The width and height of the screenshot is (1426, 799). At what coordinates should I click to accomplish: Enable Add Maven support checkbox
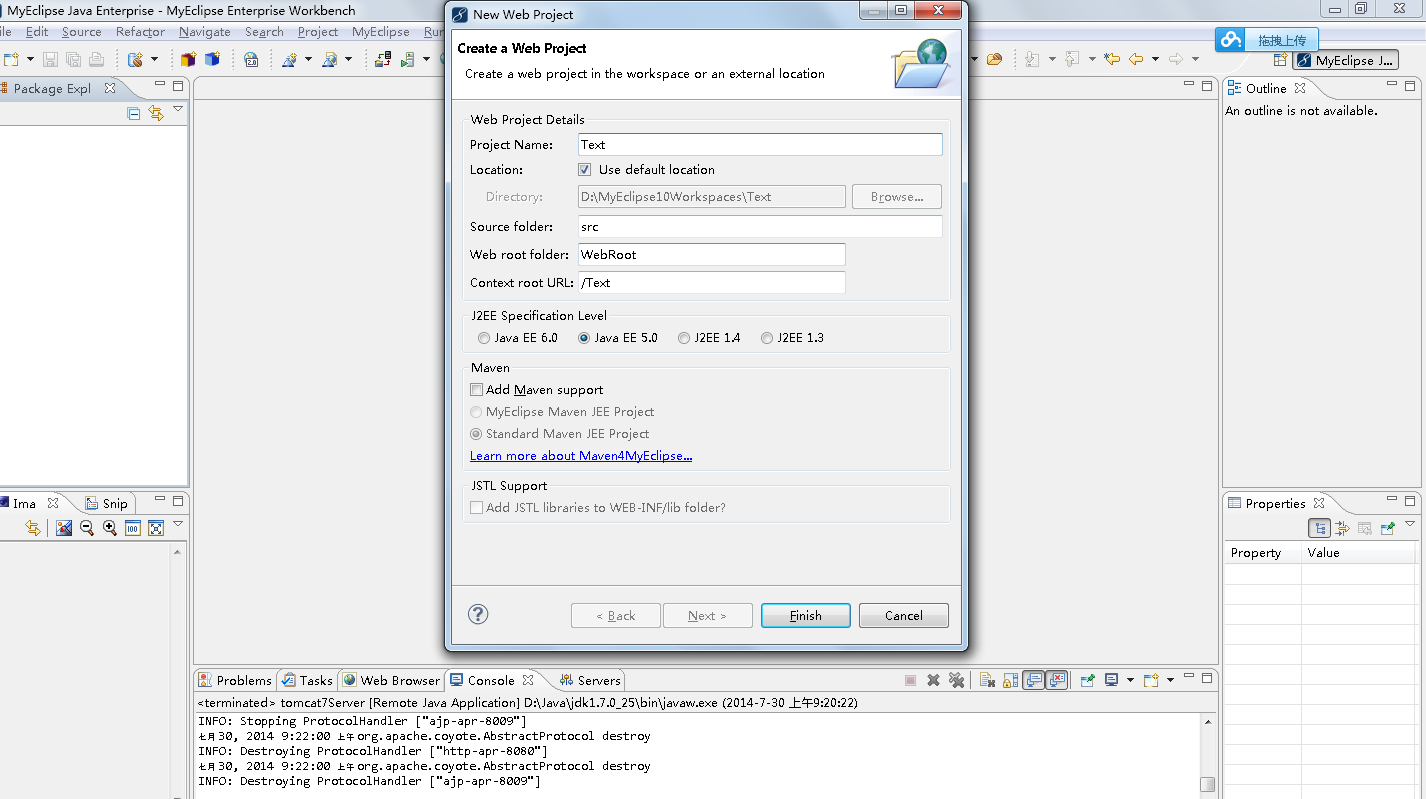477,389
